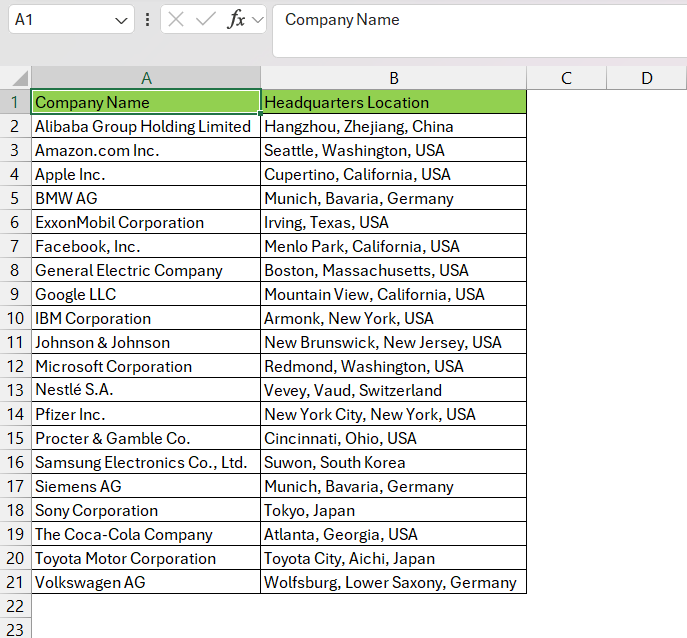This screenshot has height=638, width=687.
Task: Select cell BMW AG
Action: tap(146, 198)
